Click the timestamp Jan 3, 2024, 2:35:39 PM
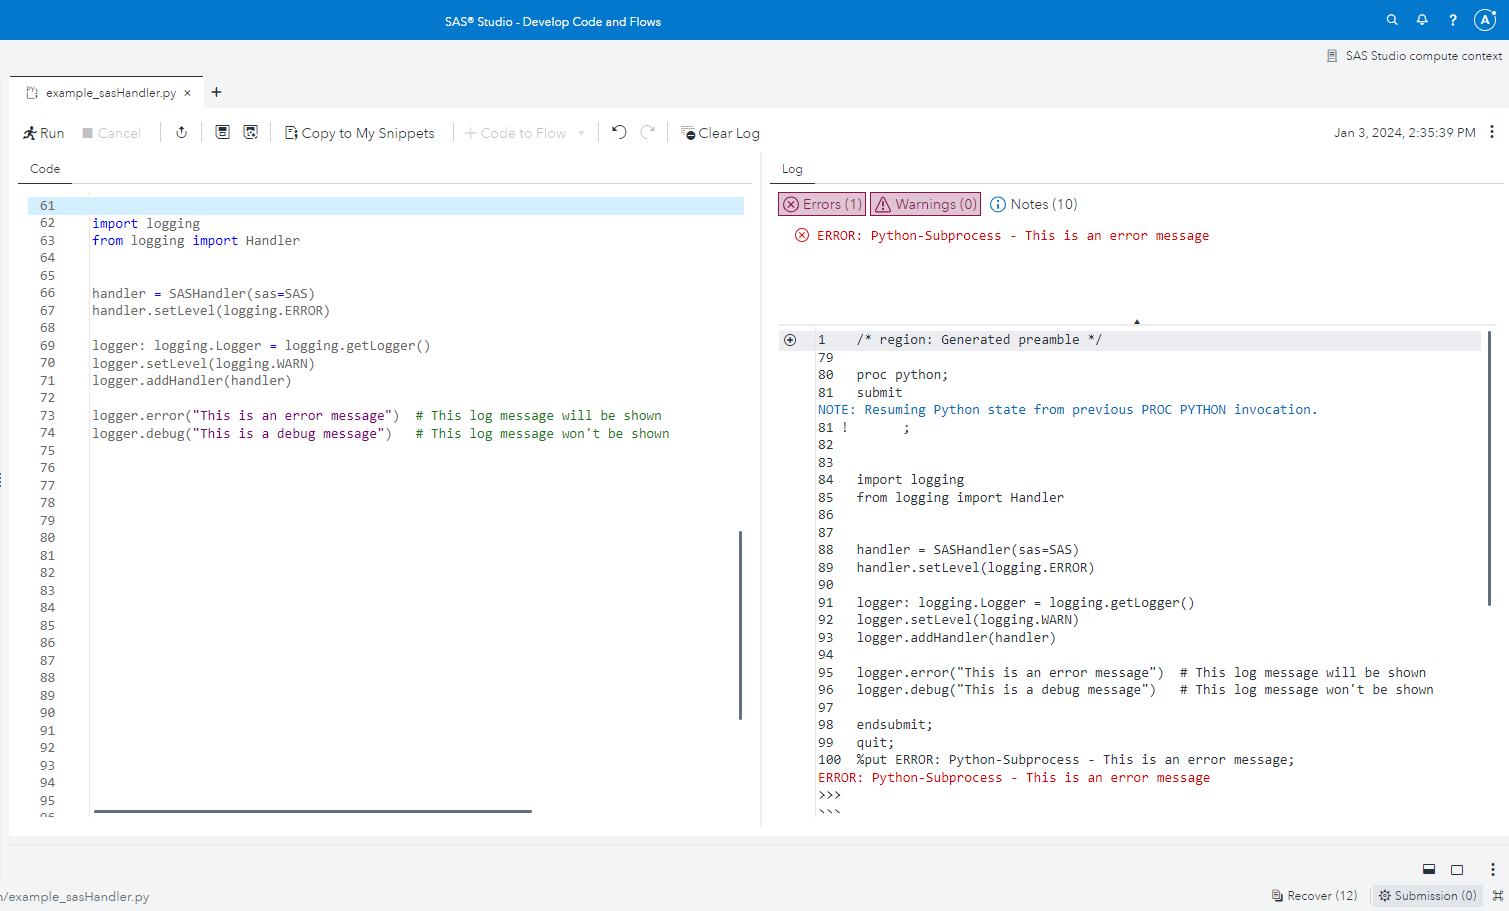The height and width of the screenshot is (911, 1509). point(1404,133)
